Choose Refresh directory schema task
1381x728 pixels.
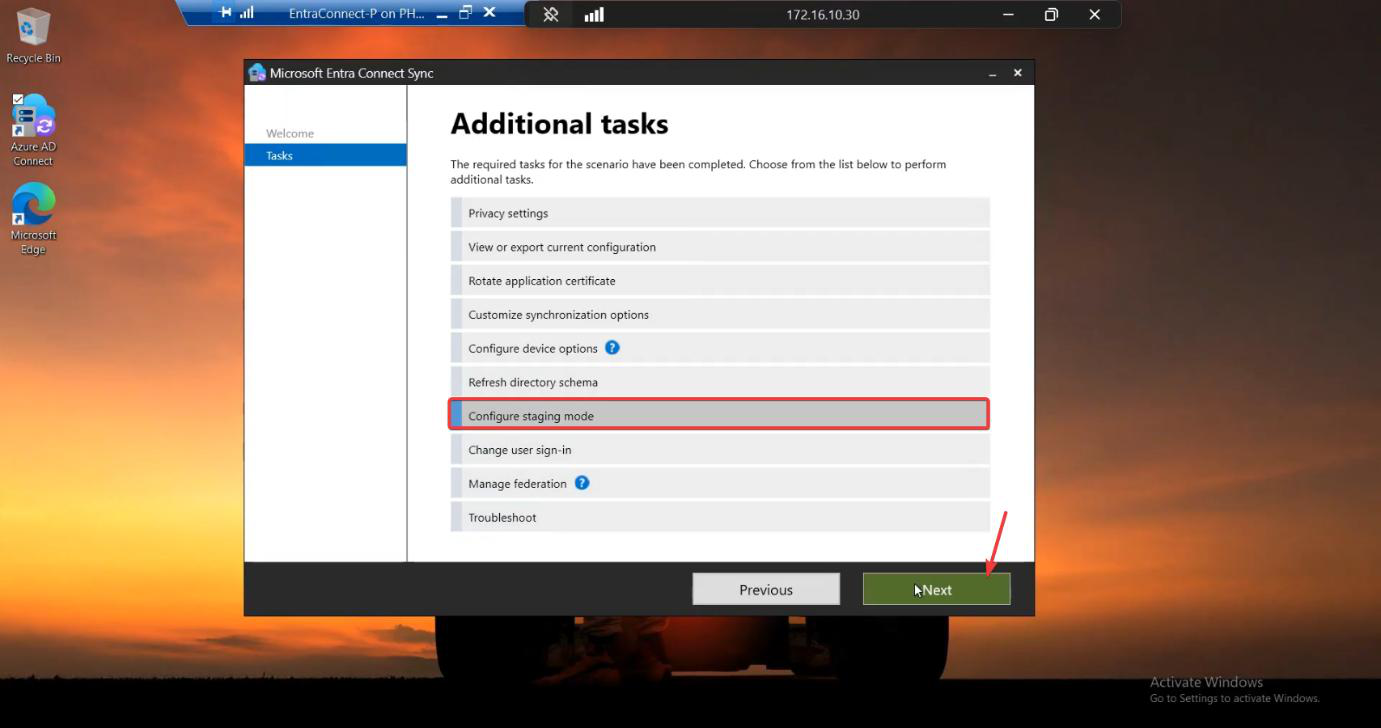tap(720, 382)
